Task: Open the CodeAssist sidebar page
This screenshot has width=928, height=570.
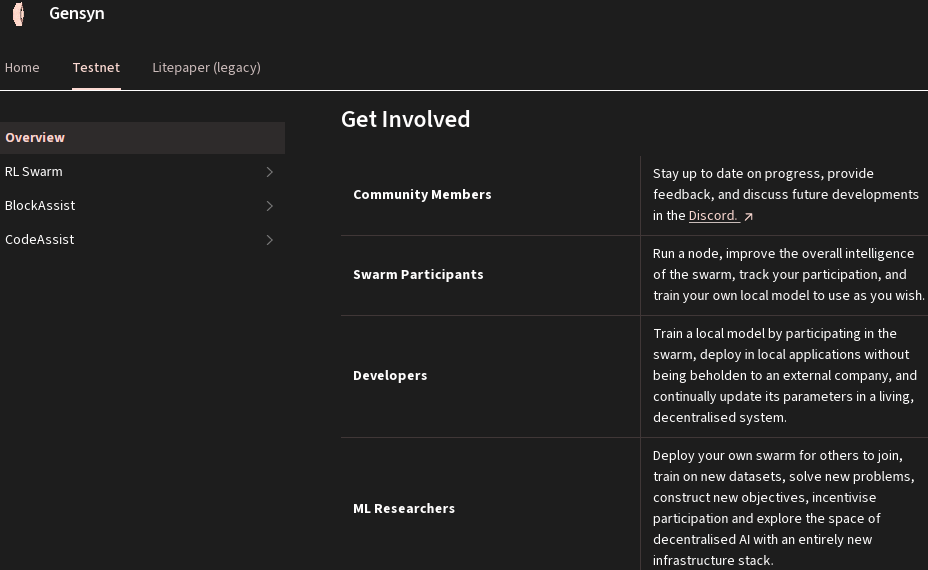Action: [x=40, y=240]
